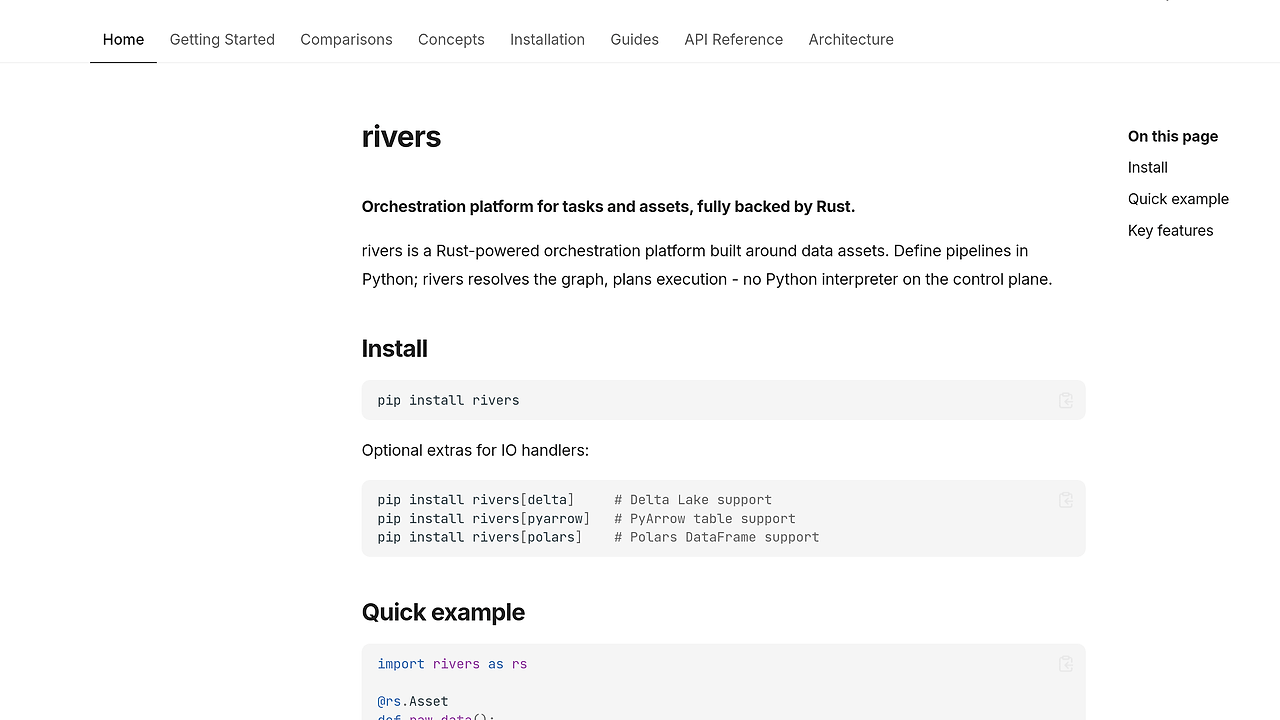Image resolution: width=1280 pixels, height=720 pixels.
Task: Click the '# Polars DataFrame support' comment
Action: (717, 537)
